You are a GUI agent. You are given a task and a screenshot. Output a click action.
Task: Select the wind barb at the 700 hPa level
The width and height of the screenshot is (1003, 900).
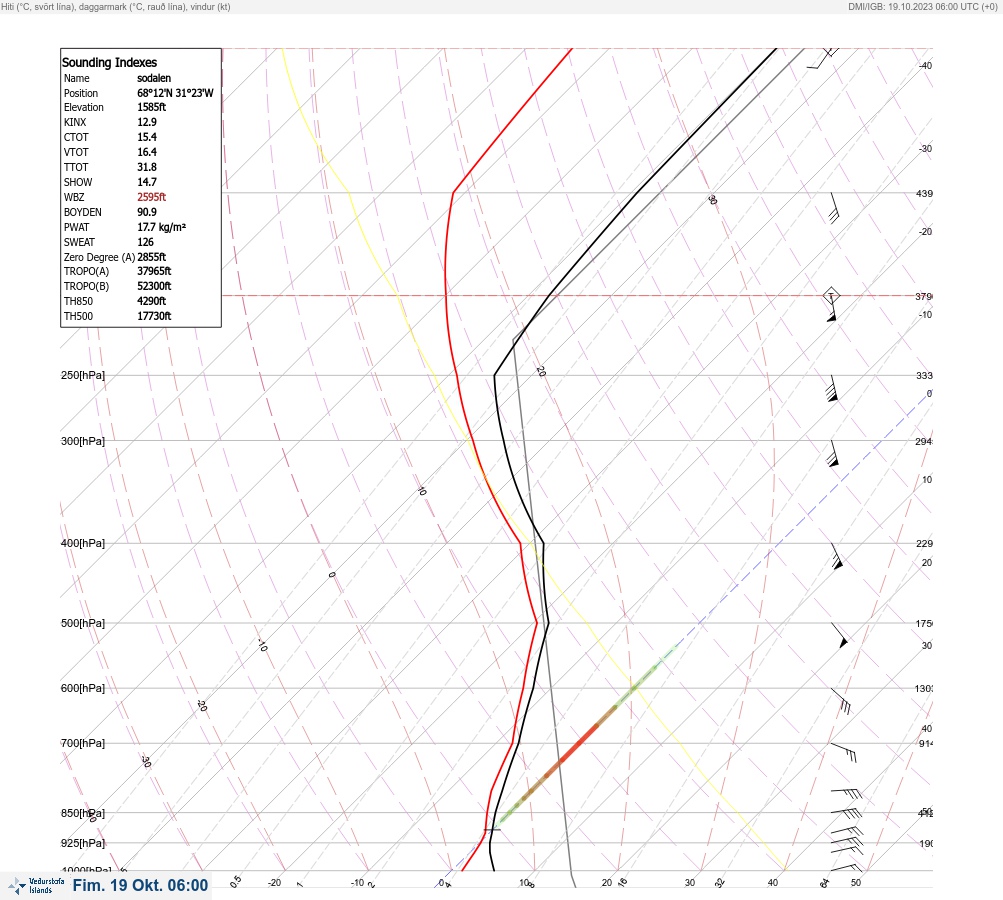(x=844, y=752)
